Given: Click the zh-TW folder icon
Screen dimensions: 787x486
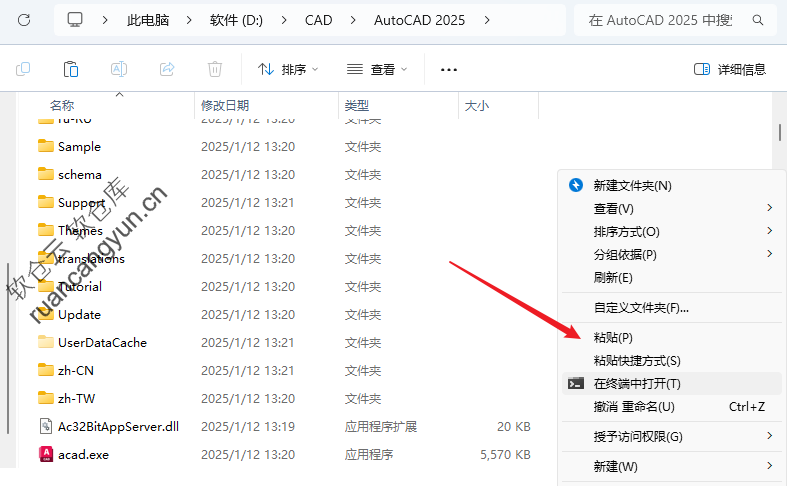Looking at the screenshot, I should coord(46,398).
